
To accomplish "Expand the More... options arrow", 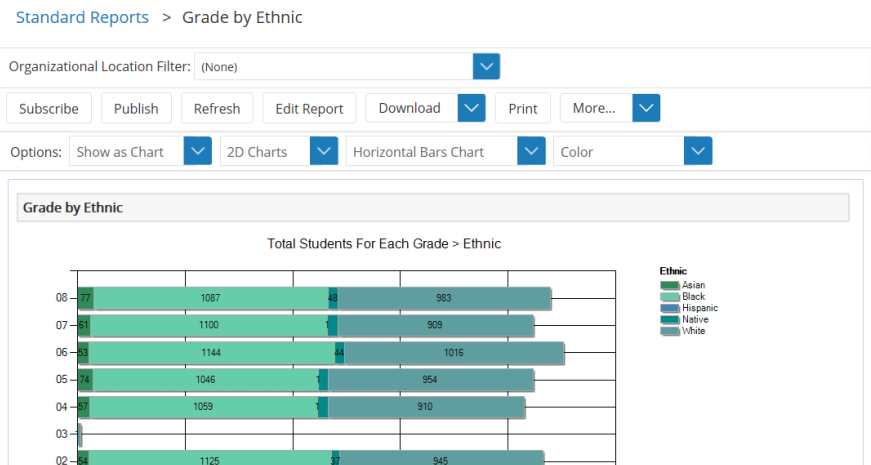I will point(646,108).
